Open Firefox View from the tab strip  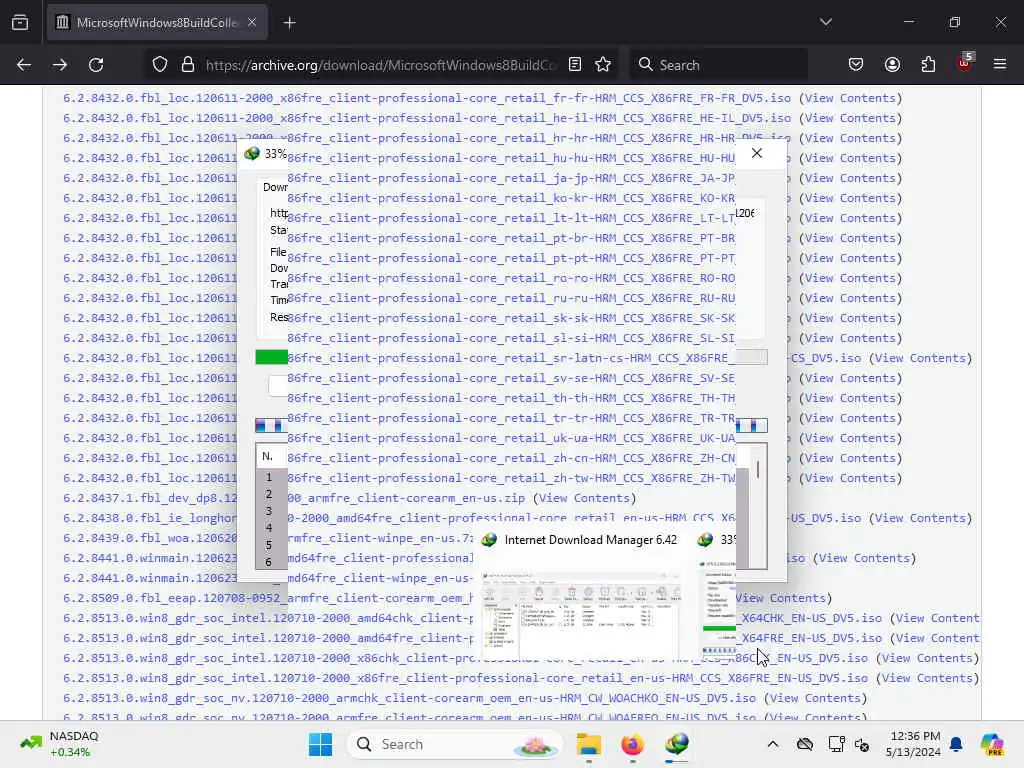pyautogui.click(x=20, y=23)
